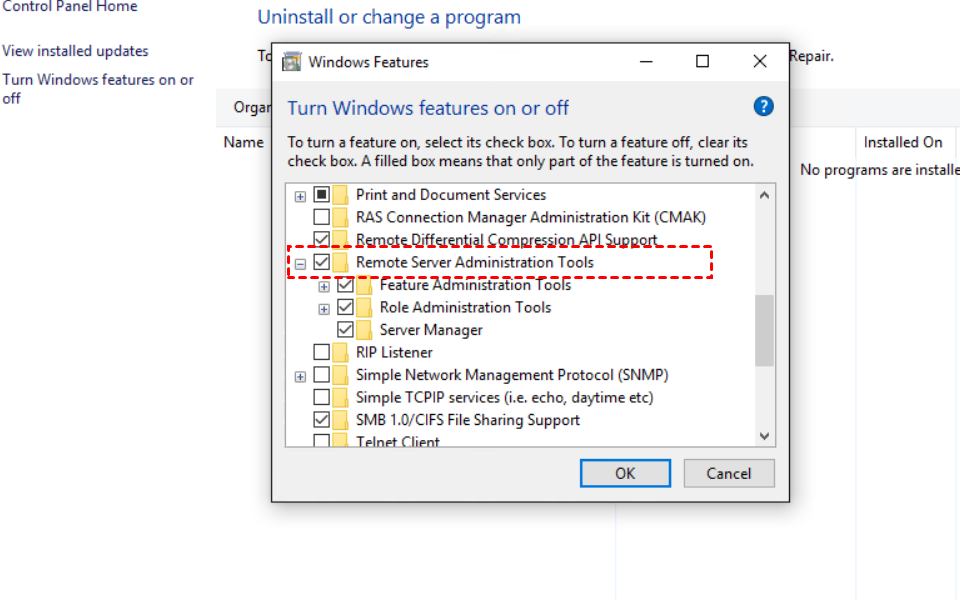Toggle the Print and Document Services checkbox
Screen dimensions: 960x600
click(321, 195)
